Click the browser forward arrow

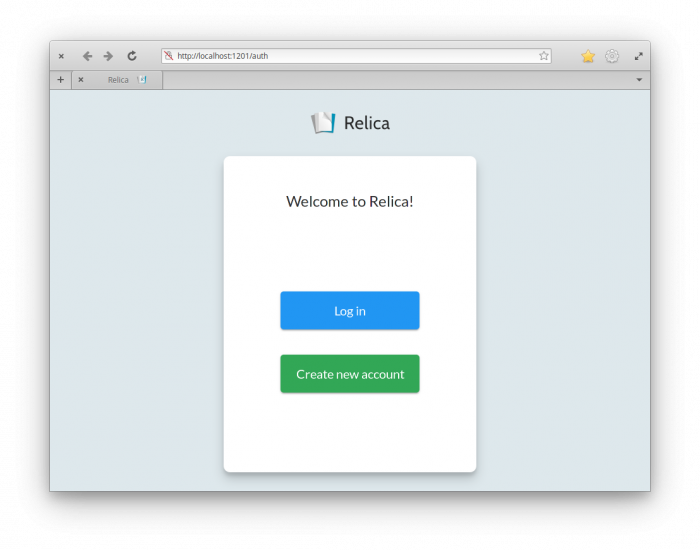[x=108, y=56]
